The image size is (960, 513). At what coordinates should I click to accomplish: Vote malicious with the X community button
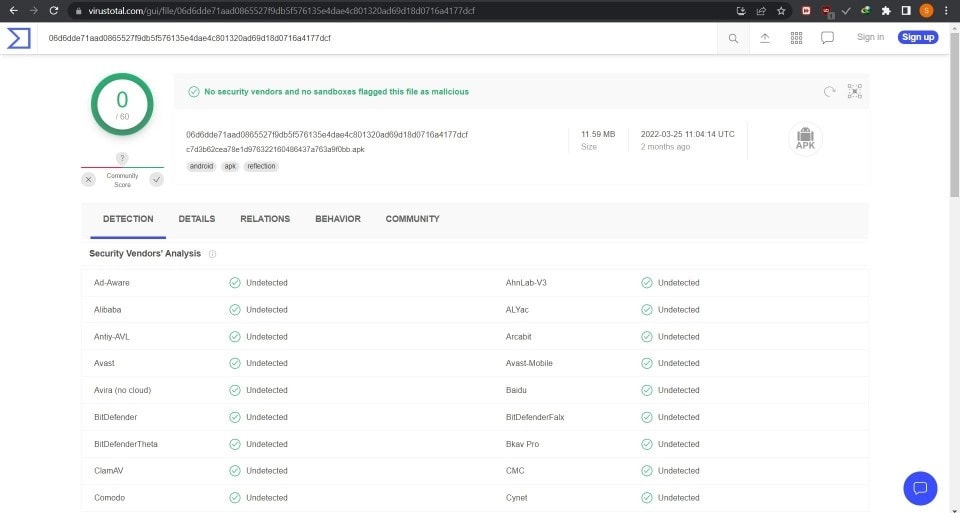click(89, 179)
